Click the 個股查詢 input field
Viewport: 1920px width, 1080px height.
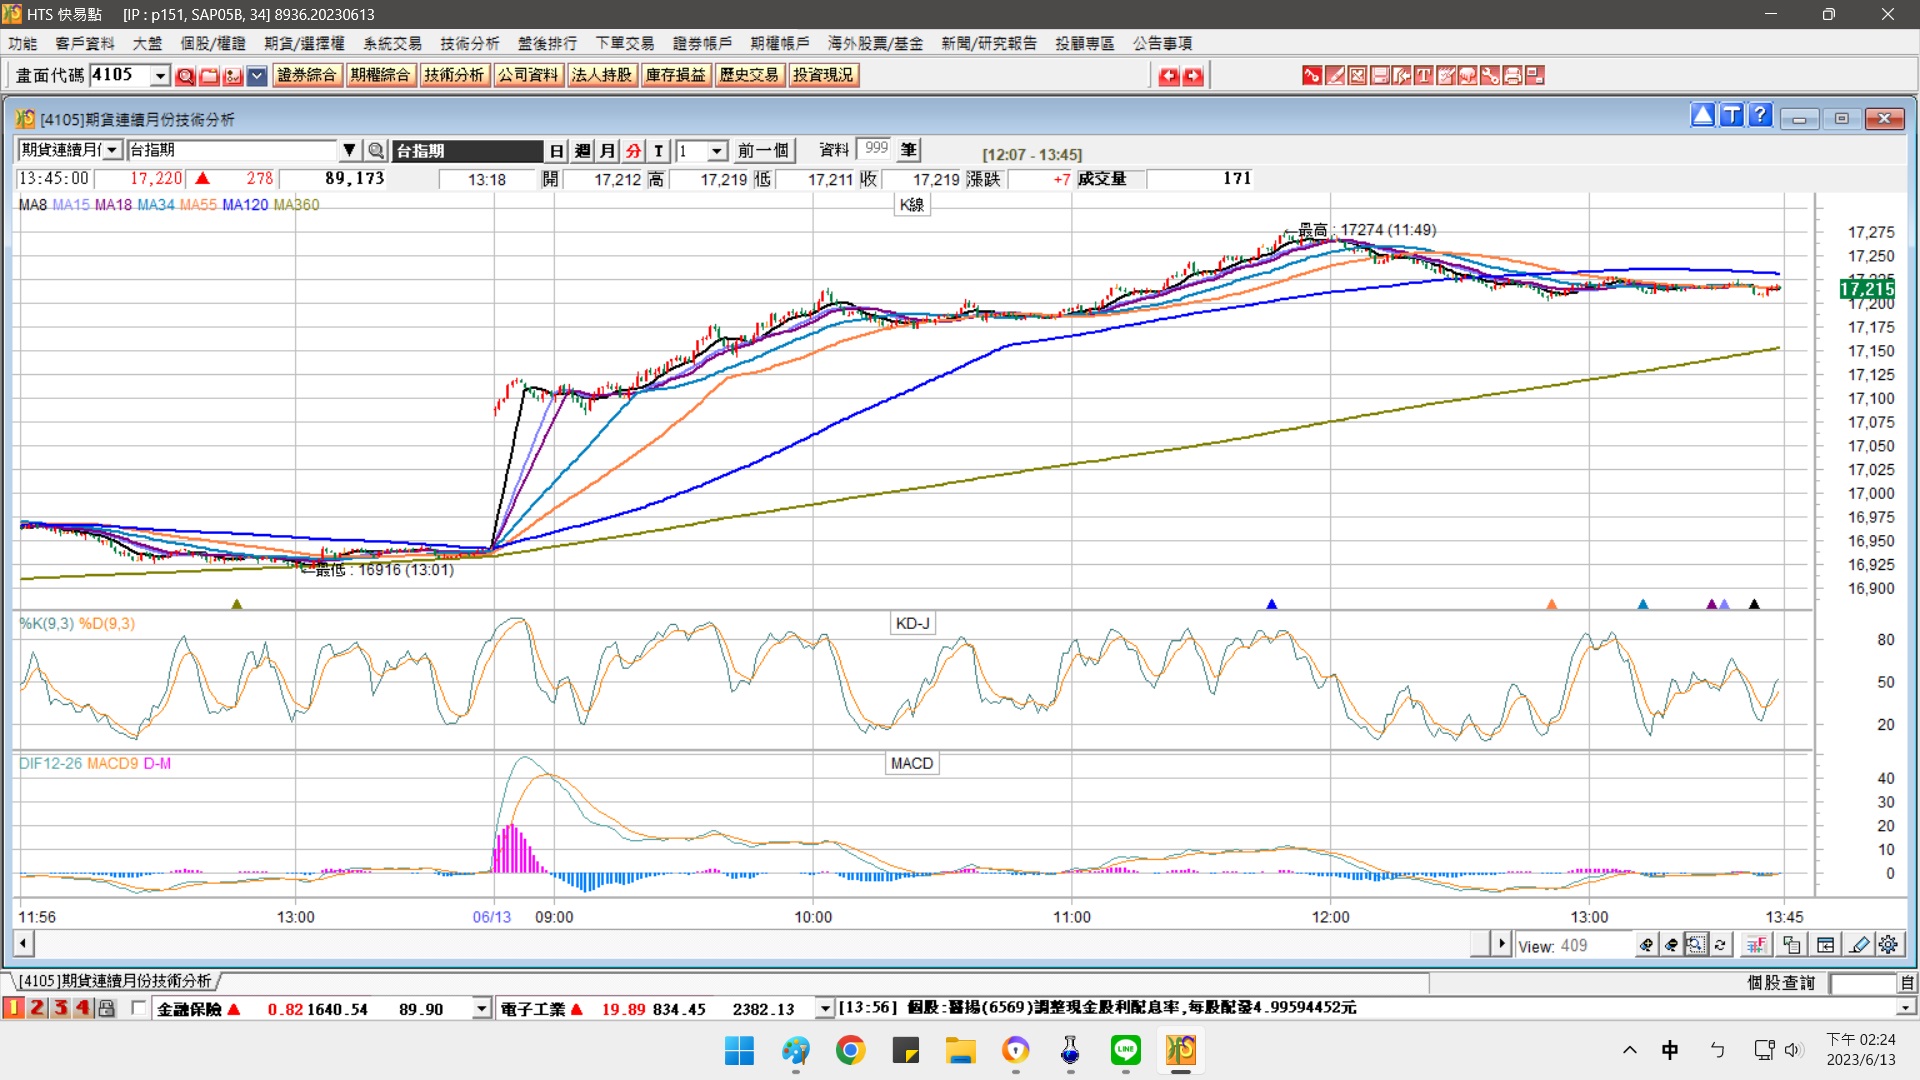point(1862,983)
